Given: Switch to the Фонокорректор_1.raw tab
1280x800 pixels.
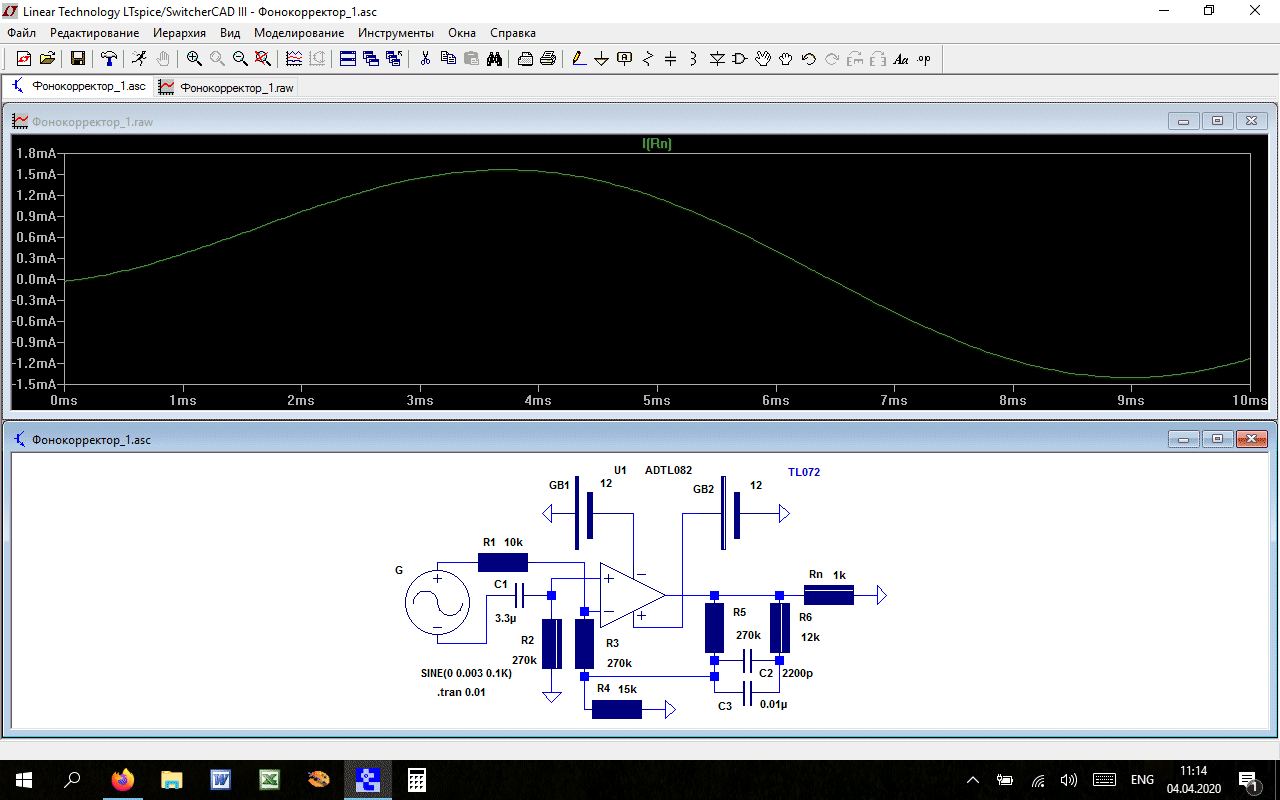Looking at the screenshot, I should tap(226, 88).
